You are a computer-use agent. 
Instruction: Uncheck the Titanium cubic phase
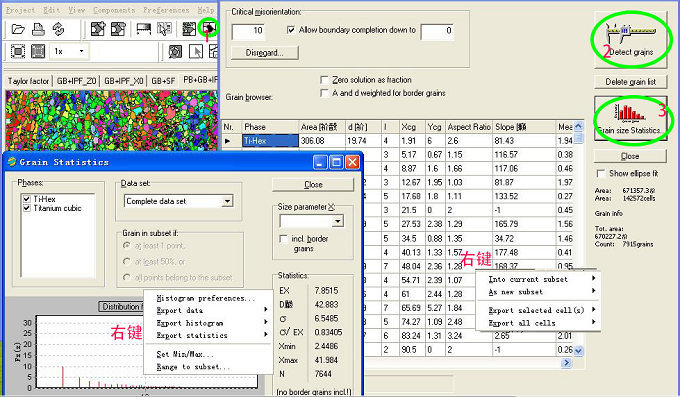(x=27, y=208)
